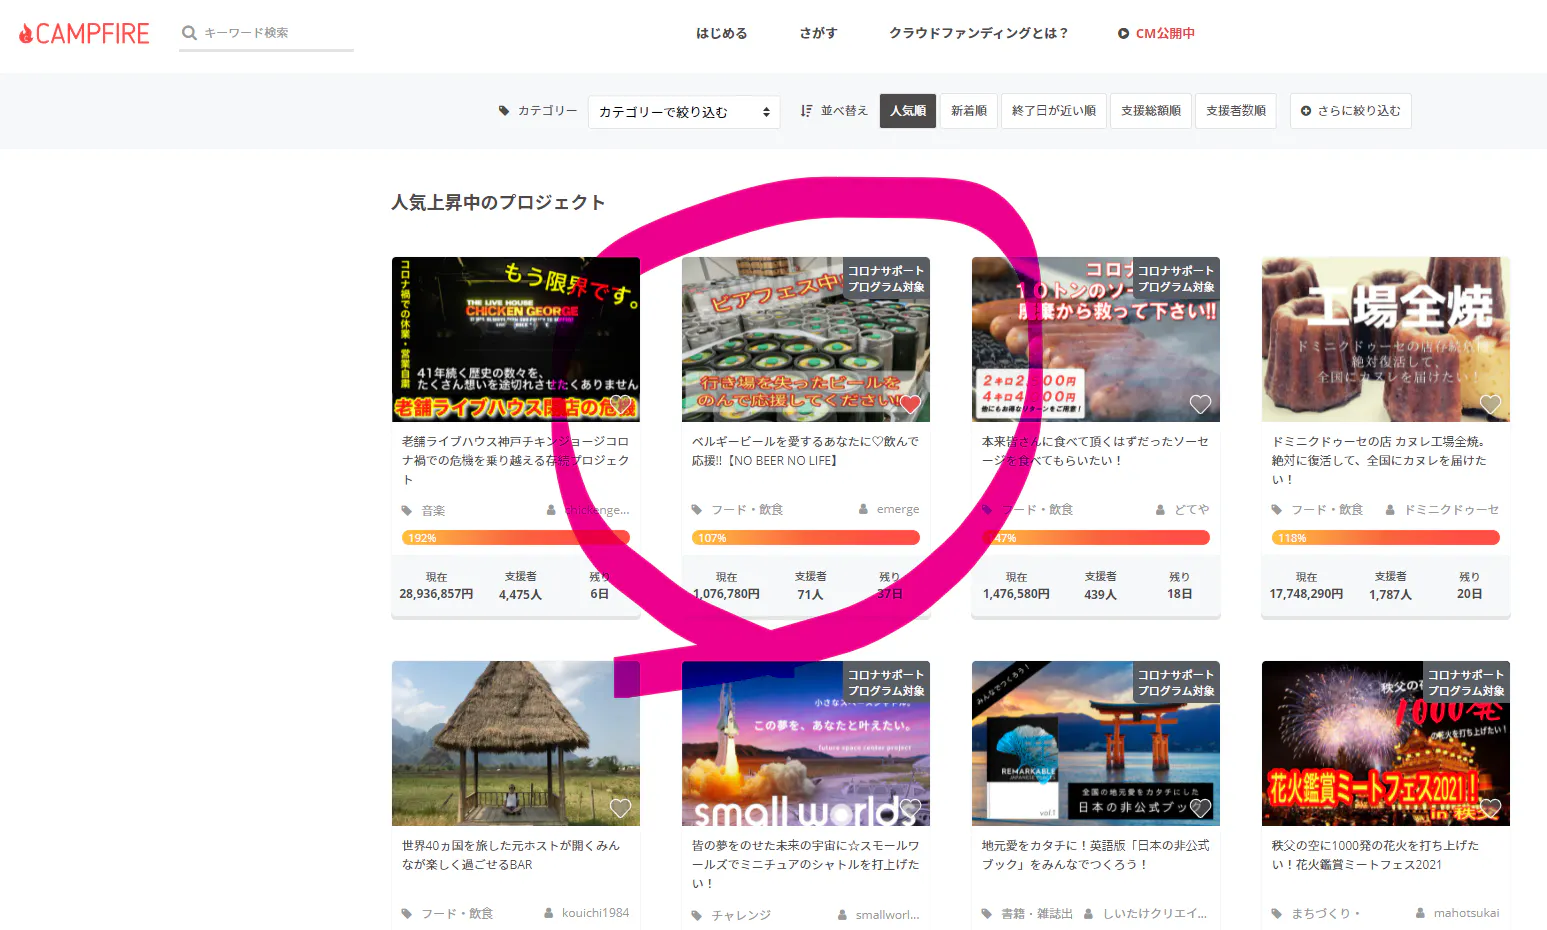
Task: Click the CM公開中 play icon
Action: (x=1123, y=34)
